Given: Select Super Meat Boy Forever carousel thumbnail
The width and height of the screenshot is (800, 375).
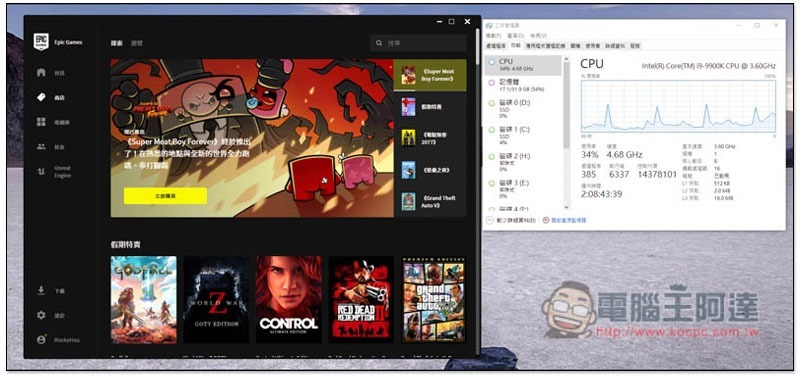Looking at the screenshot, I should coord(408,76).
